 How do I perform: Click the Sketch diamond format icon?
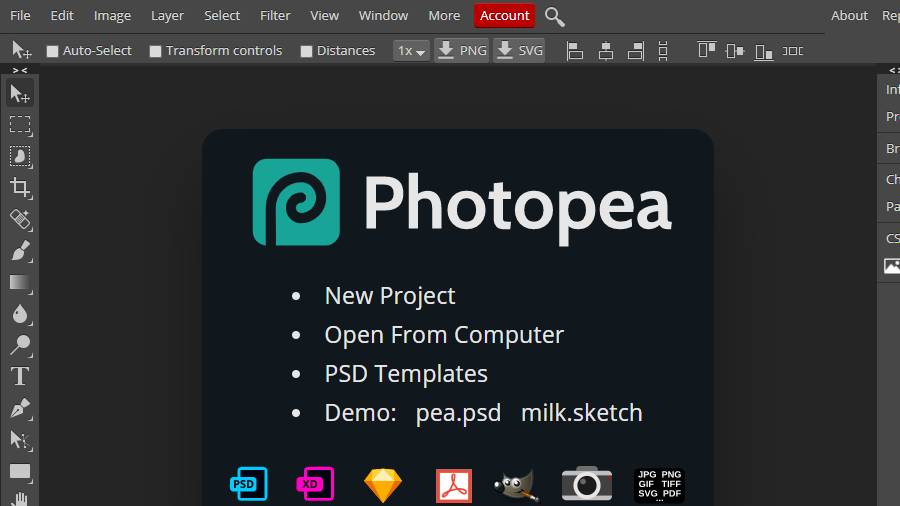pyautogui.click(x=383, y=485)
